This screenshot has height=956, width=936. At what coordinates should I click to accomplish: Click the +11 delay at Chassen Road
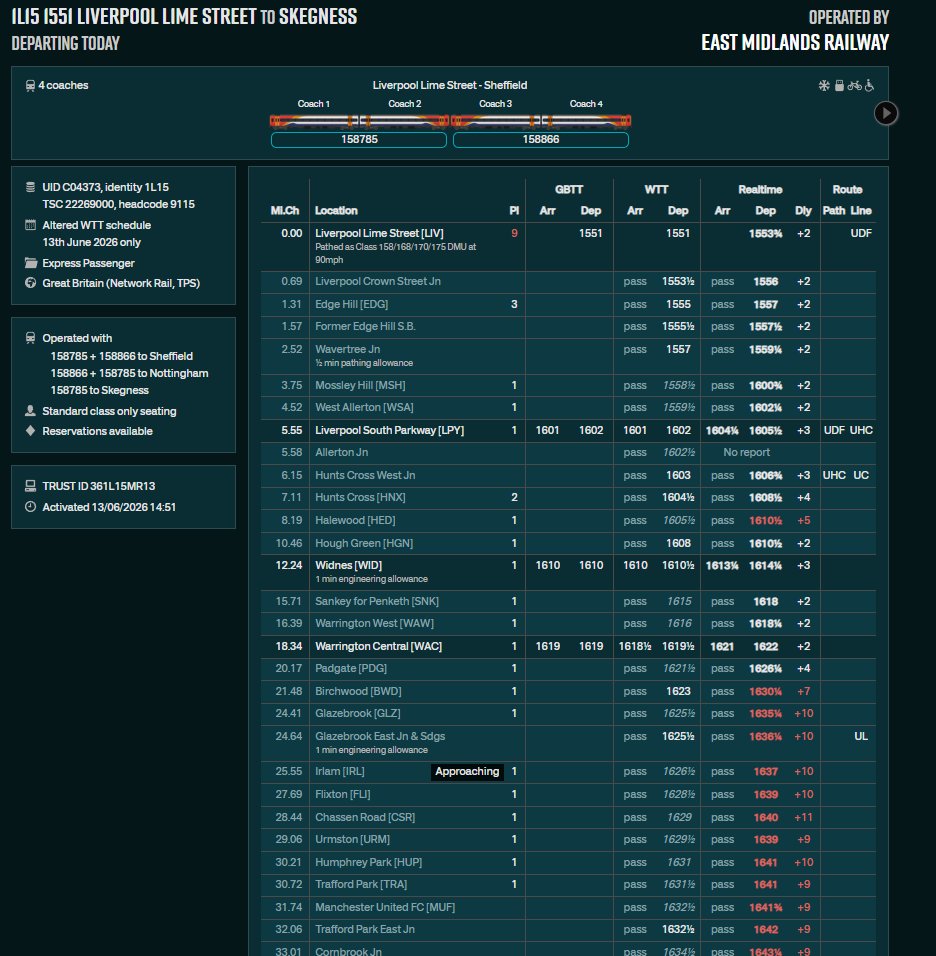pyautogui.click(x=804, y=817)
